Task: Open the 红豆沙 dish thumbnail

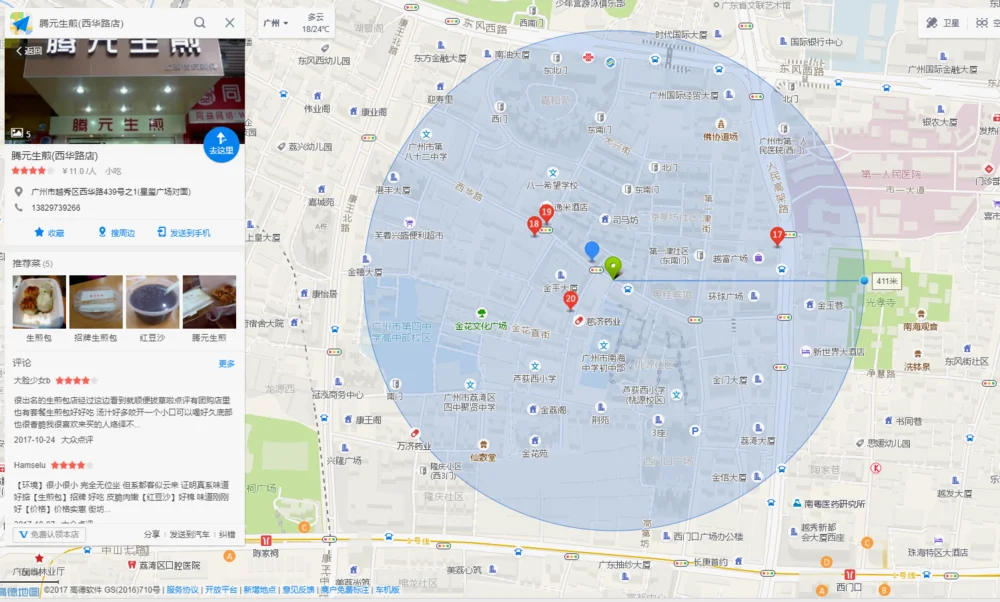Action: pyautogui.click(x=152, y=302)
